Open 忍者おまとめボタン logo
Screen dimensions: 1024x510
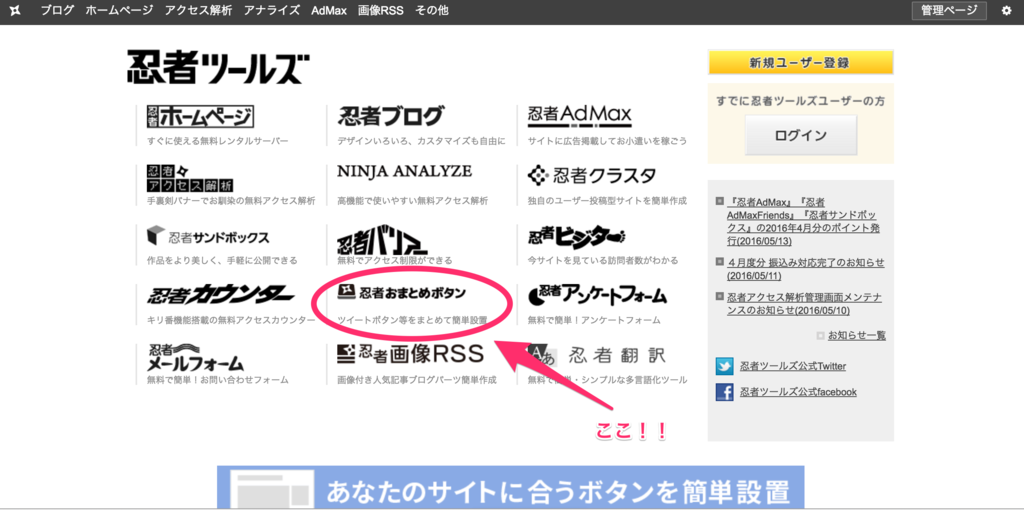pos(402,293)
